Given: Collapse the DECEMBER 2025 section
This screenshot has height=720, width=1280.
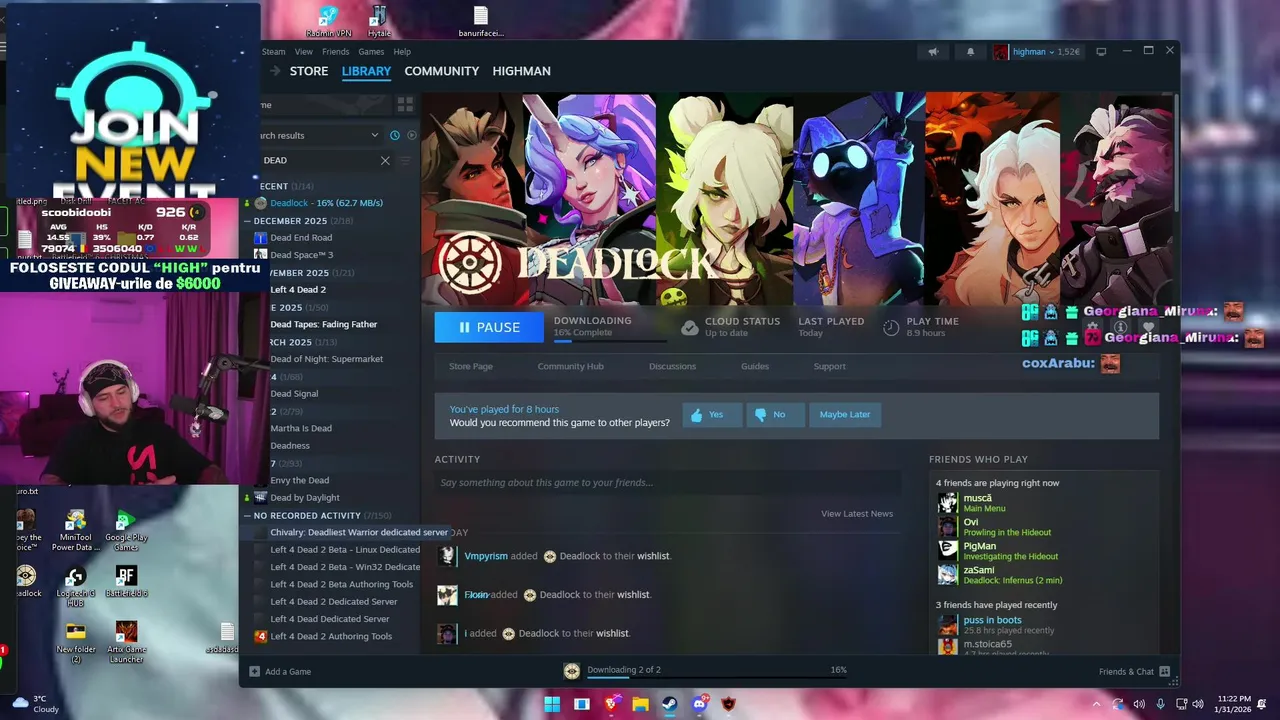Looking at the screenshot, I should click(247, 220).
